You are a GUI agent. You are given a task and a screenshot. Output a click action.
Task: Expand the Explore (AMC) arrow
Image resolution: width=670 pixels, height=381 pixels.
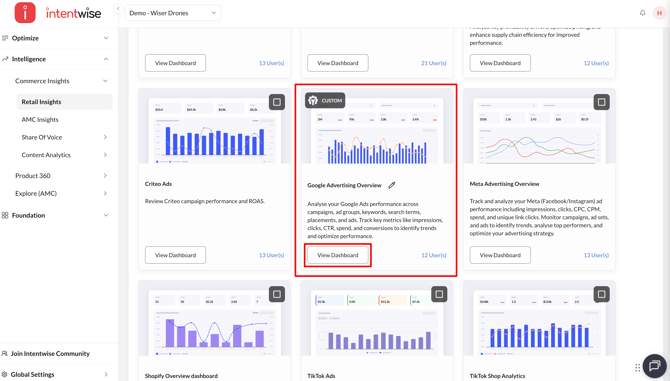(x=105, y=193)
